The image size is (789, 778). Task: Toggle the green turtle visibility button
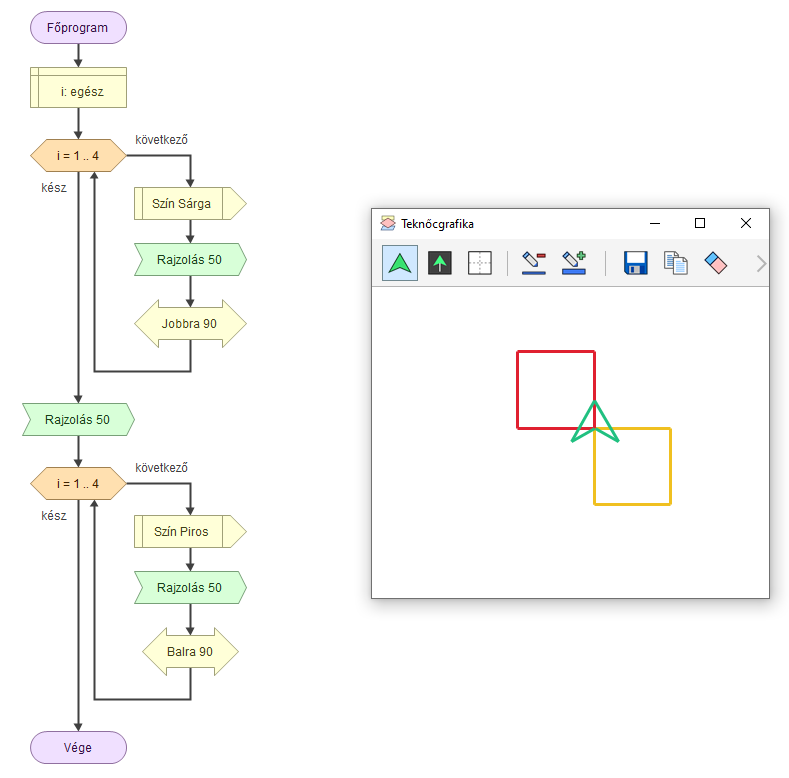point(400,263)
